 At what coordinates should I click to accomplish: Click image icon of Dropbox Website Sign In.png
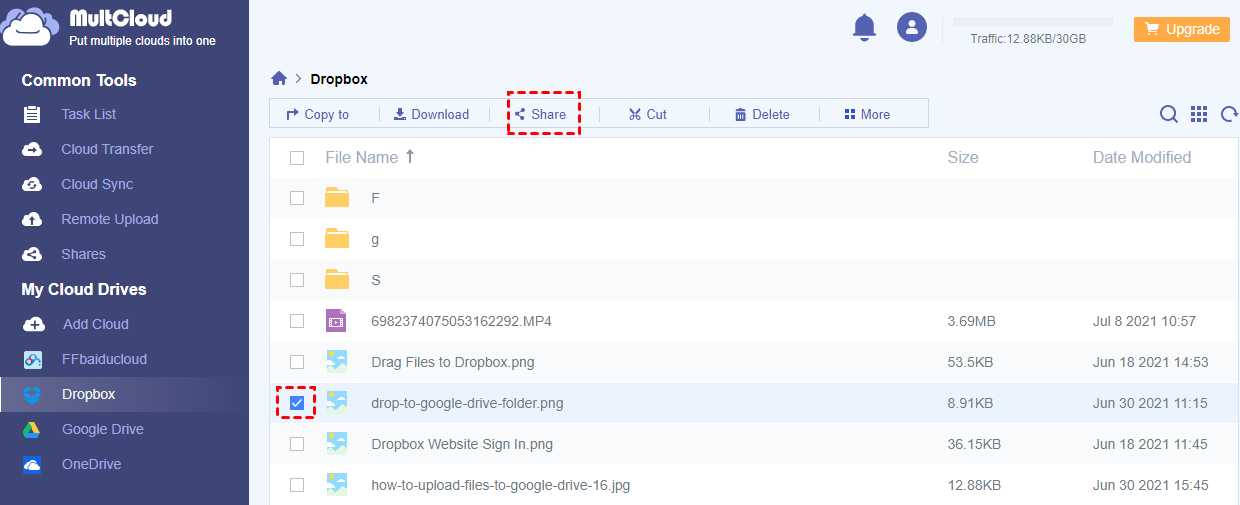[x=336, y=443]
